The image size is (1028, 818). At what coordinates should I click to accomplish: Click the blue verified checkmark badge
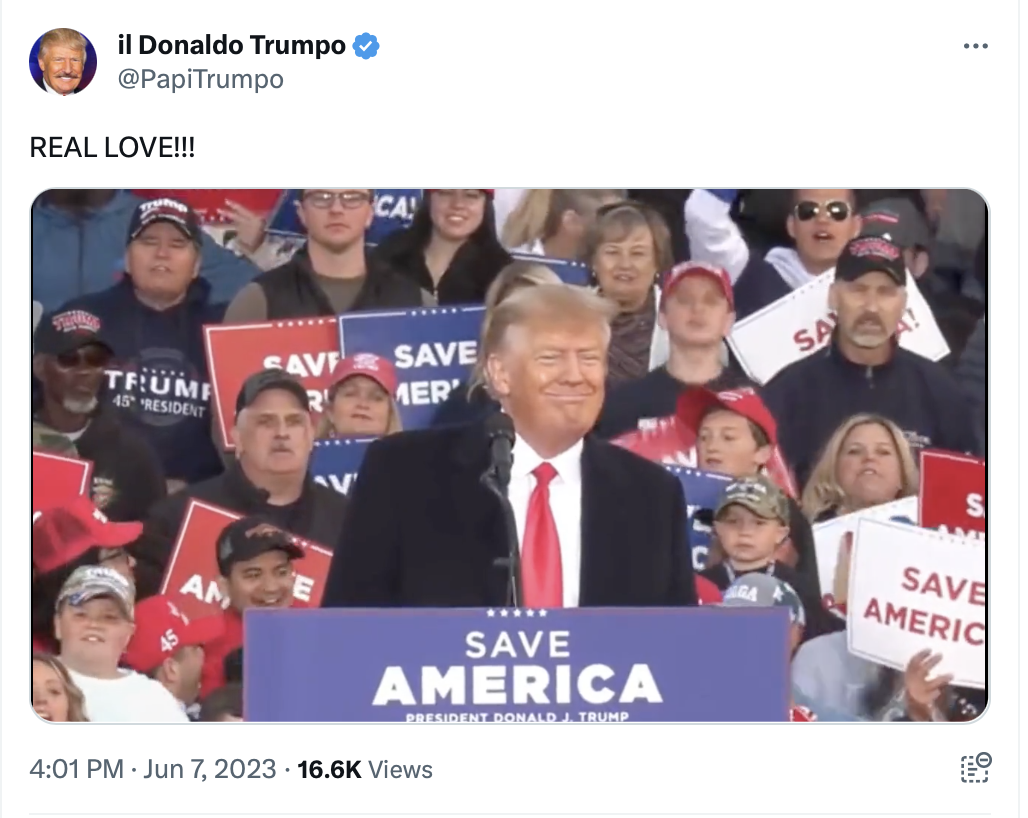(366, 46)
